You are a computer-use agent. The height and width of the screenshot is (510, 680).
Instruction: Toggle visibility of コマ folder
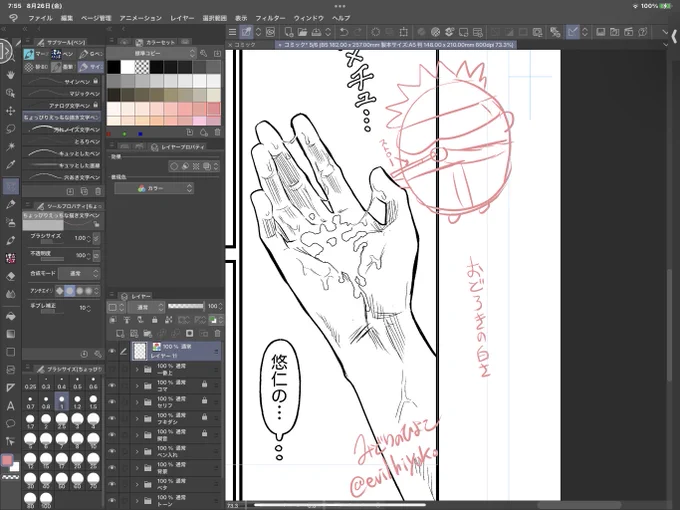click(112, 385)
